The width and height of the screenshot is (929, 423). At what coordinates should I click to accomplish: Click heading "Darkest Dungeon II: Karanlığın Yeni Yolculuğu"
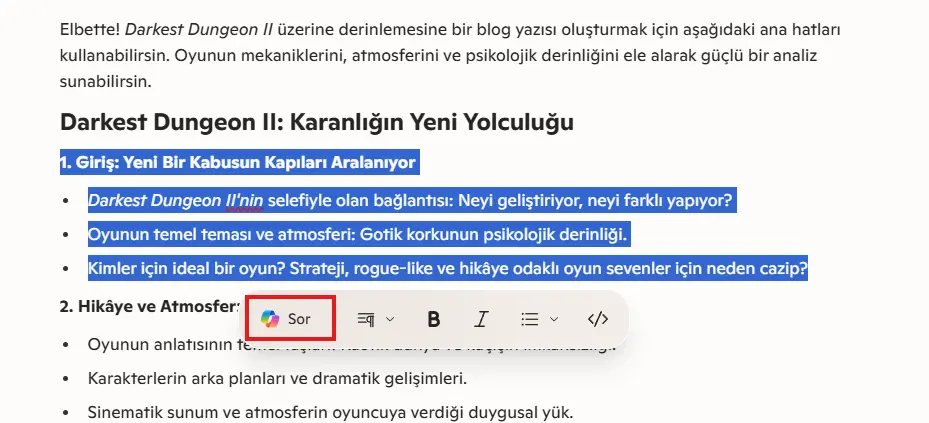pyautogui.click(x=316, y=122)
